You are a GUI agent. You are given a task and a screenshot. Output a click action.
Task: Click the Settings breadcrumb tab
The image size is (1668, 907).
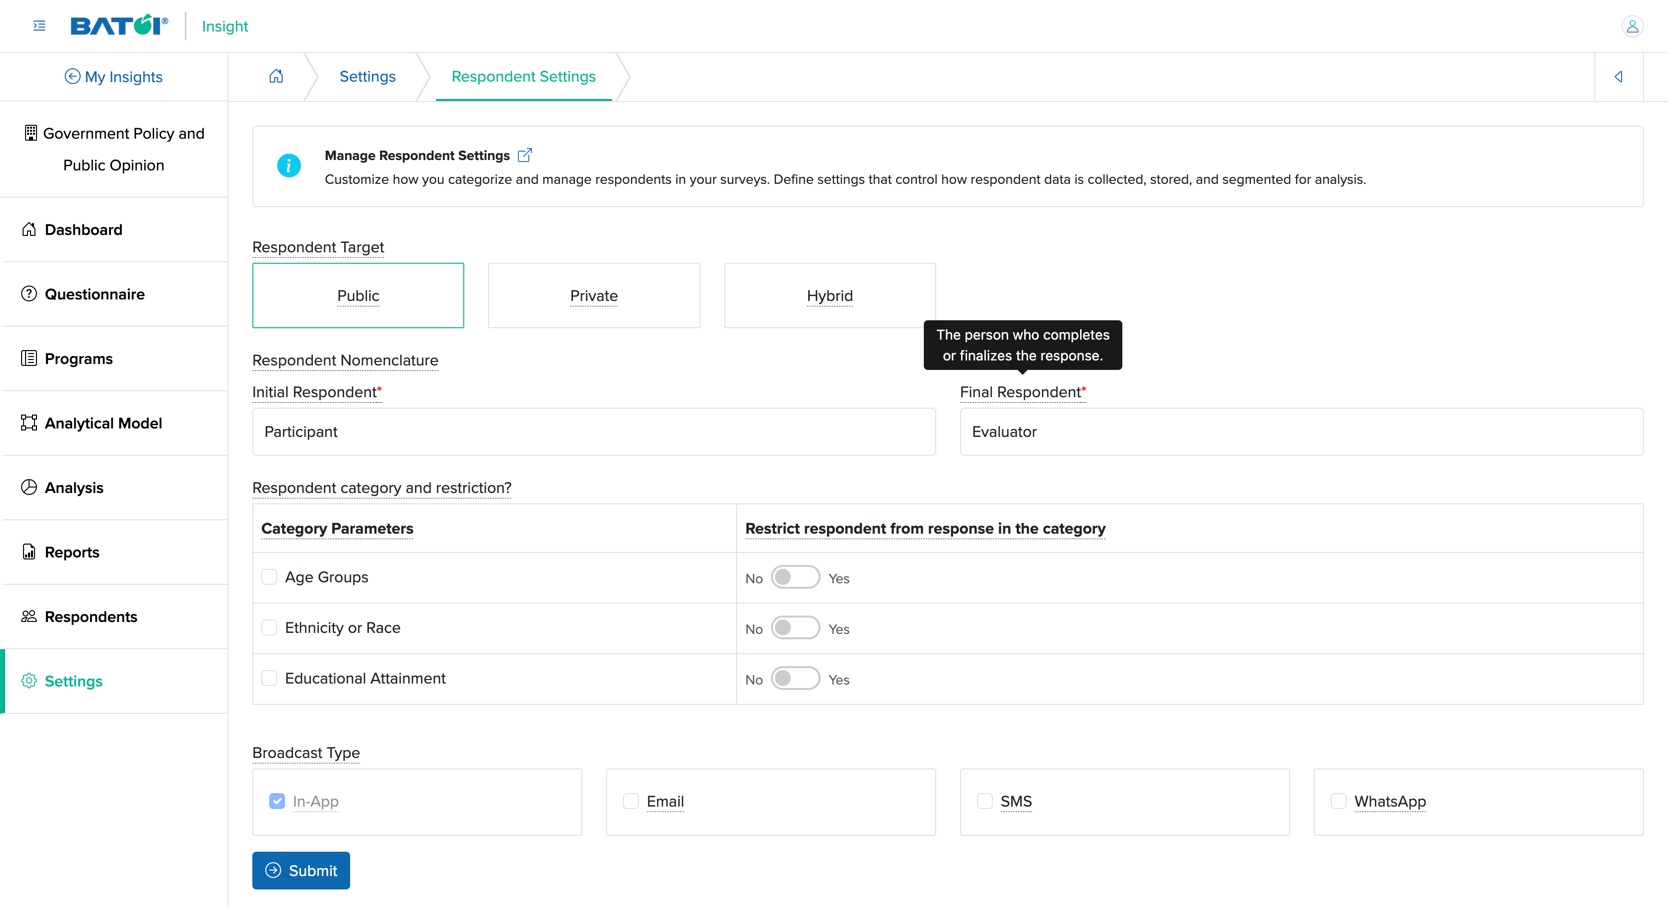(x=367, y=77)
